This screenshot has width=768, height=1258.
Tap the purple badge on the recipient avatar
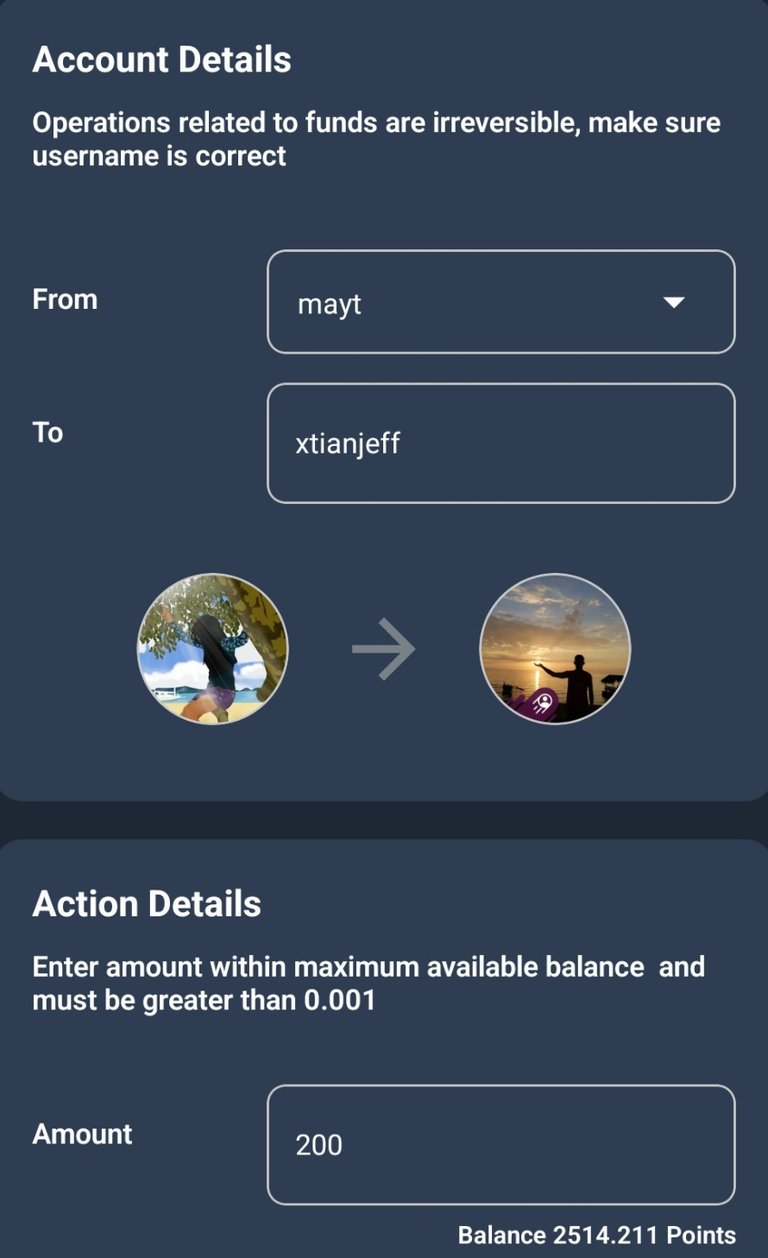pos(541,705)
